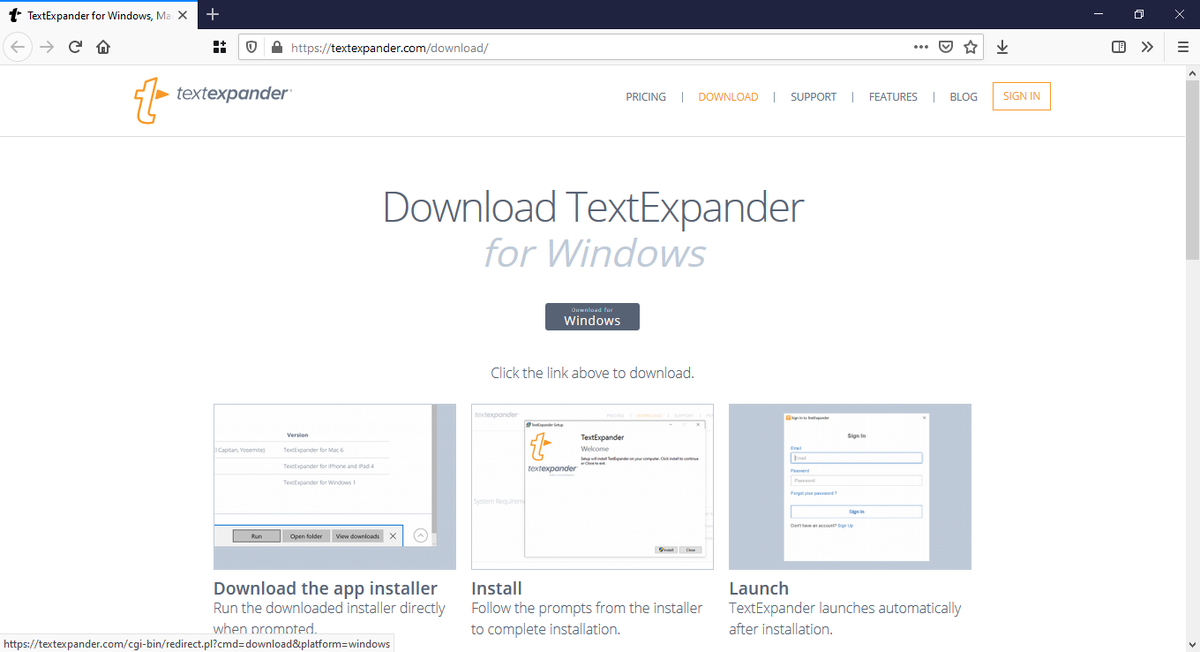This screenshot has height=652, width=1200.
Task: Click the Download the app installer screenshot thumbnail
Action: [x=335, y=487]
